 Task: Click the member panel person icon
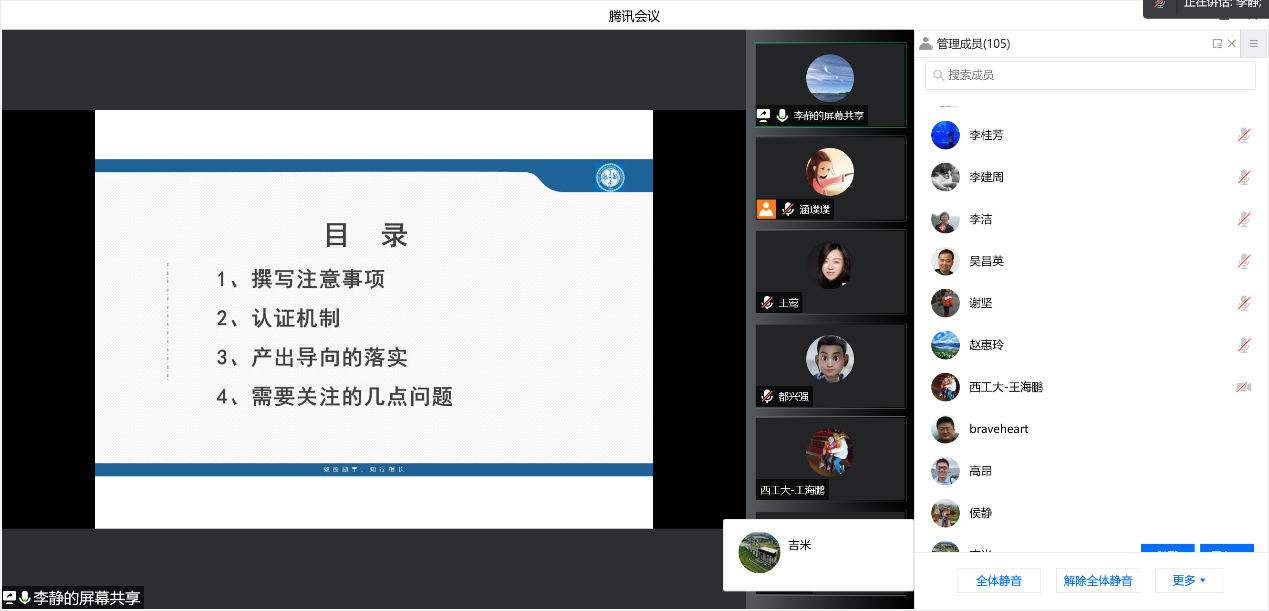926,44
